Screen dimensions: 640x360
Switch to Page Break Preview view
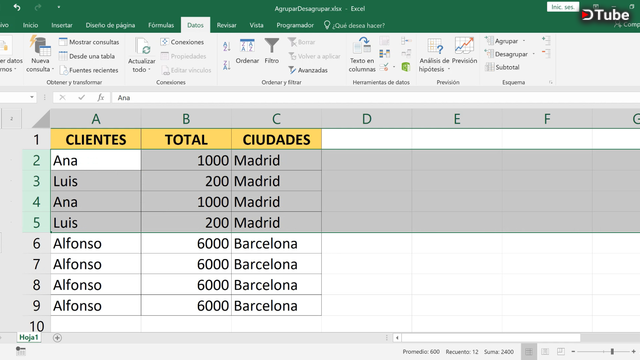pos(561,351)
